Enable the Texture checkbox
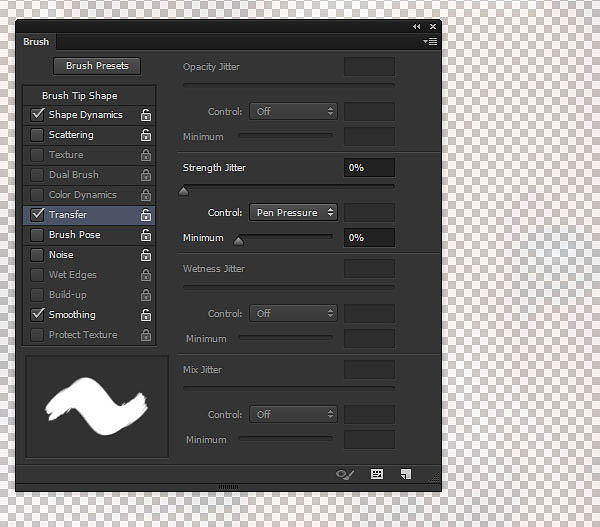The width and height of the screenshot is (600, 527). pyautogui.click(x=37, y=155)
